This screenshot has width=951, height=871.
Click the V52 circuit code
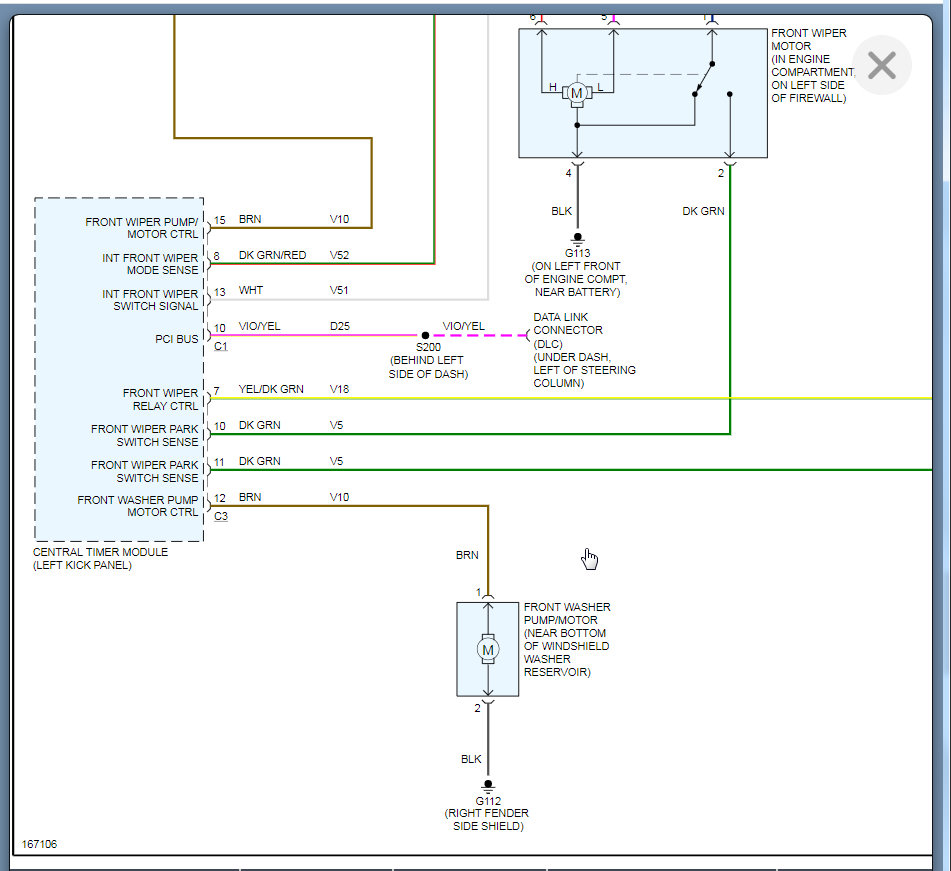[339, 255]
